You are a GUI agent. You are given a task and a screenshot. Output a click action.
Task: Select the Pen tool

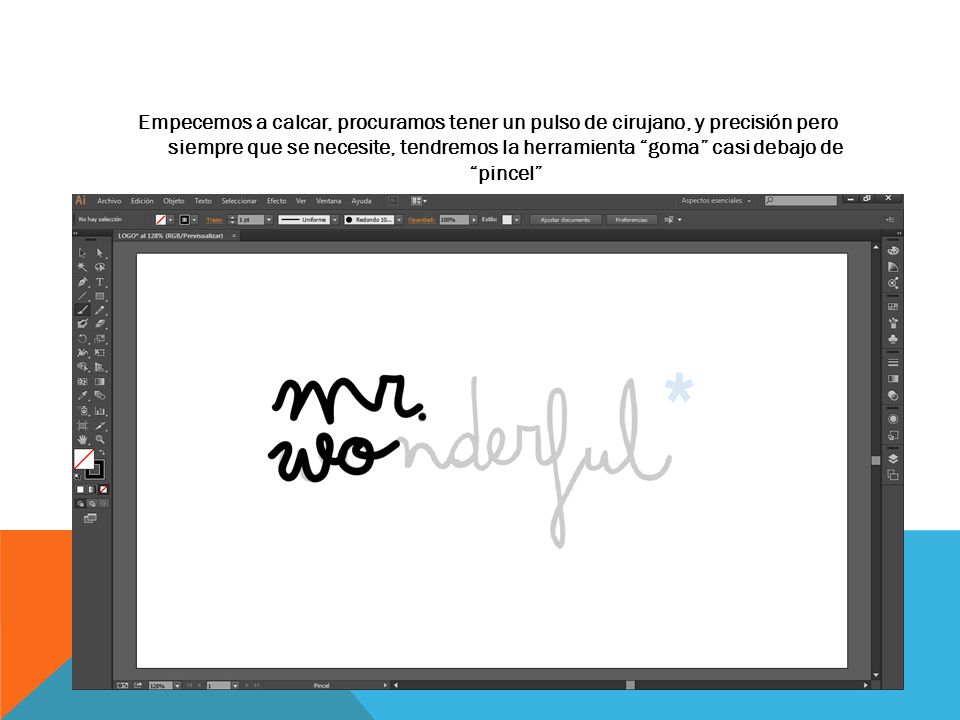pos(83,282)
